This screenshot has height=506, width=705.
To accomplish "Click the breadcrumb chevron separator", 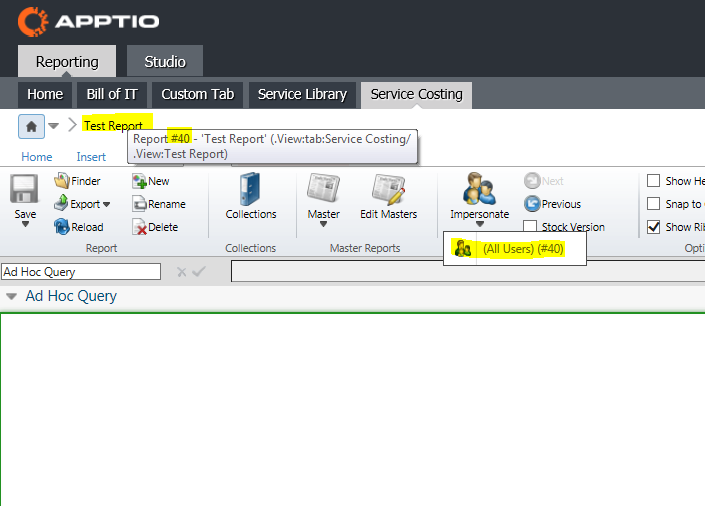I will pyautogui.click(x=72, y=125).
